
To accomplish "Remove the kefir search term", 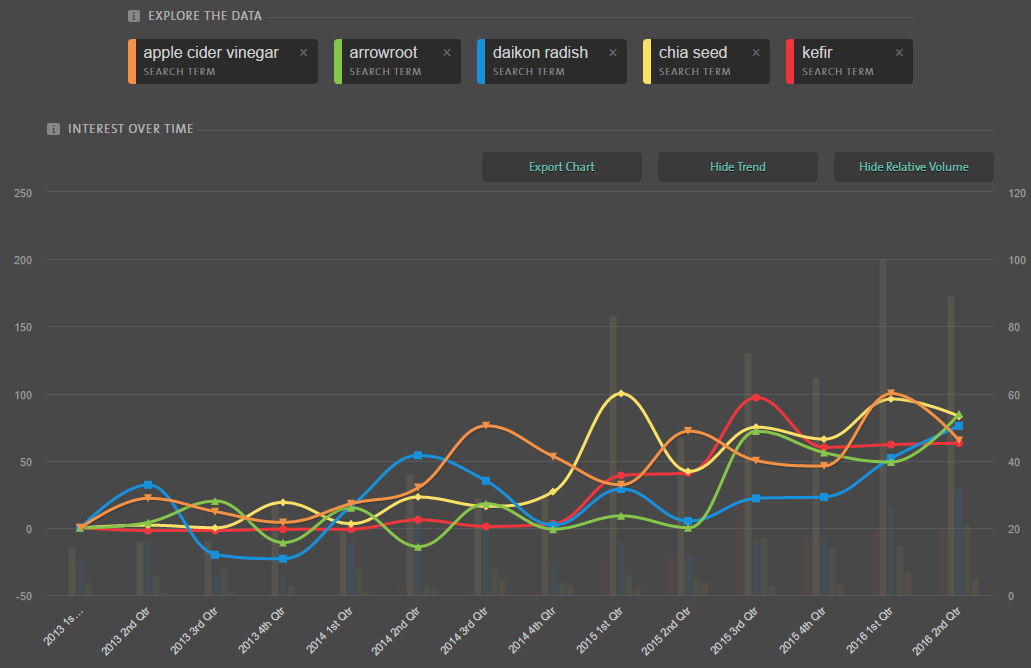I will (x=899, y=53).
